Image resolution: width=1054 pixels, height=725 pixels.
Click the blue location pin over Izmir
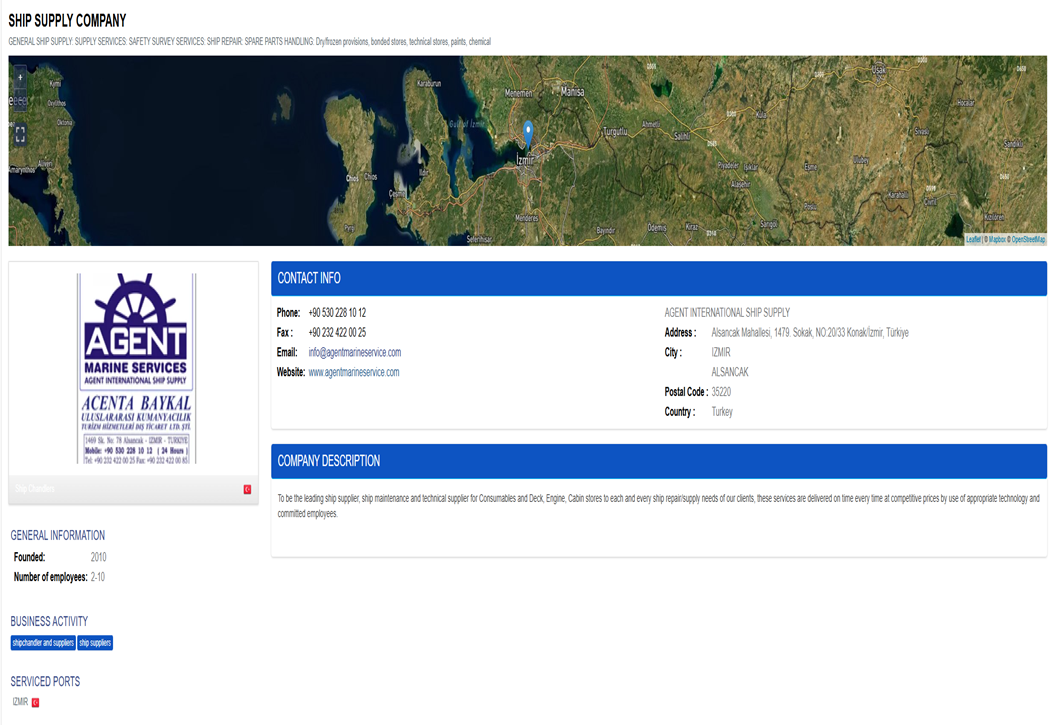(x=528, y=133)
